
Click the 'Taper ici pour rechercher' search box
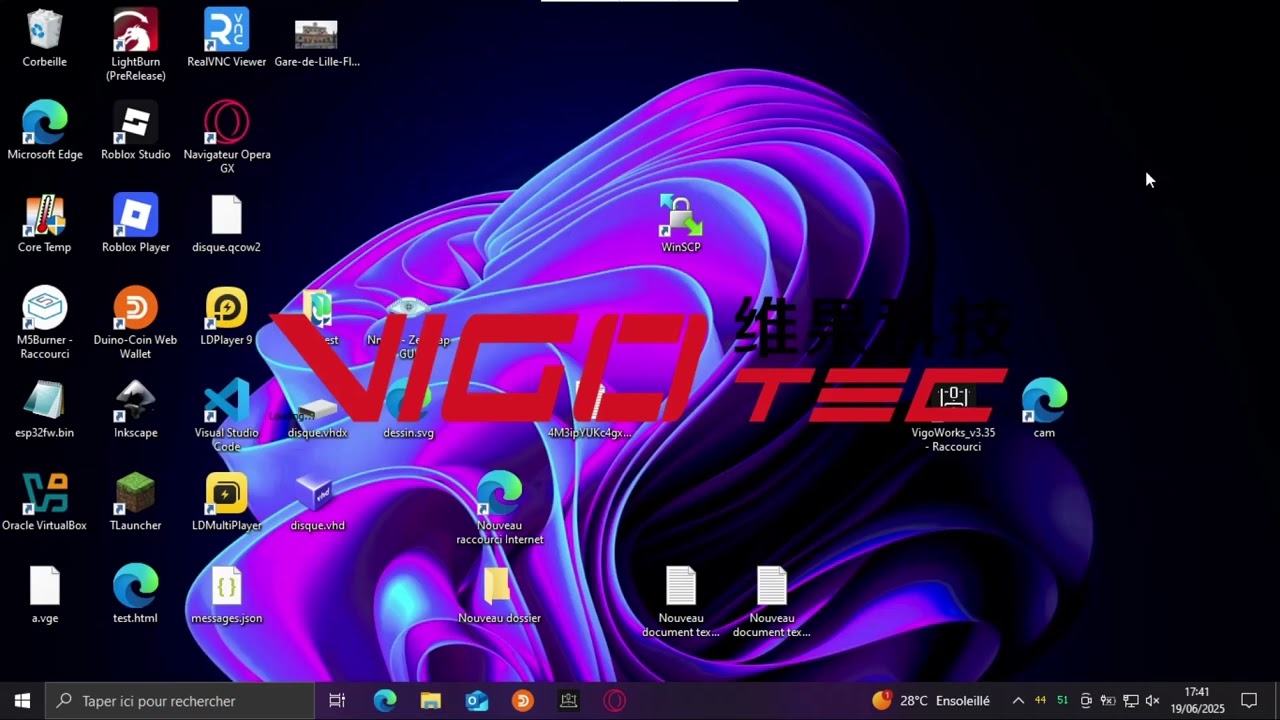click(x=180, y=701)
